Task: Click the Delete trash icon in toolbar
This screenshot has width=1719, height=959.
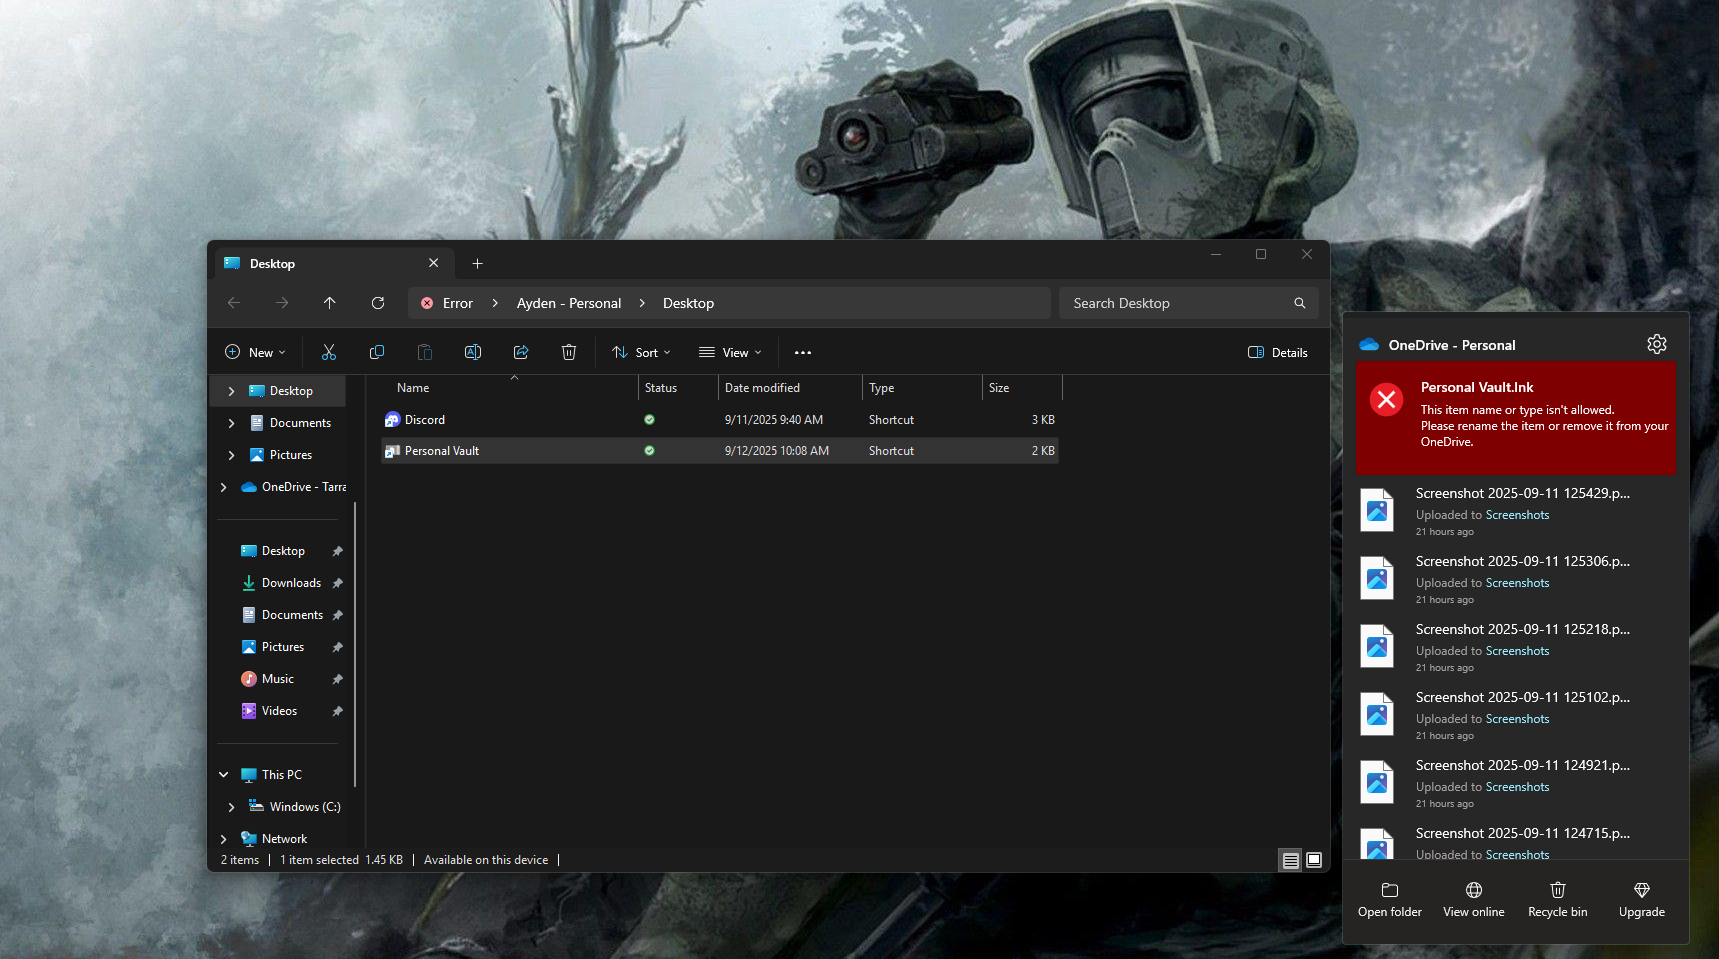Action: click(x=569, y=352)
